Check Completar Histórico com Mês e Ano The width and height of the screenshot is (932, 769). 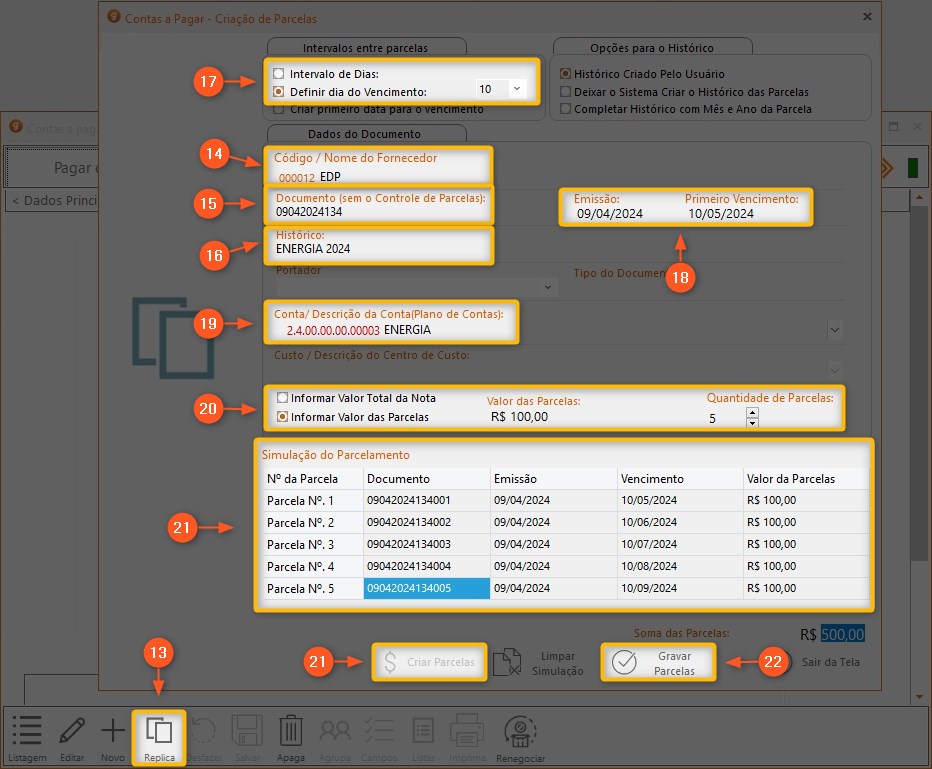[x=566, y=109]
